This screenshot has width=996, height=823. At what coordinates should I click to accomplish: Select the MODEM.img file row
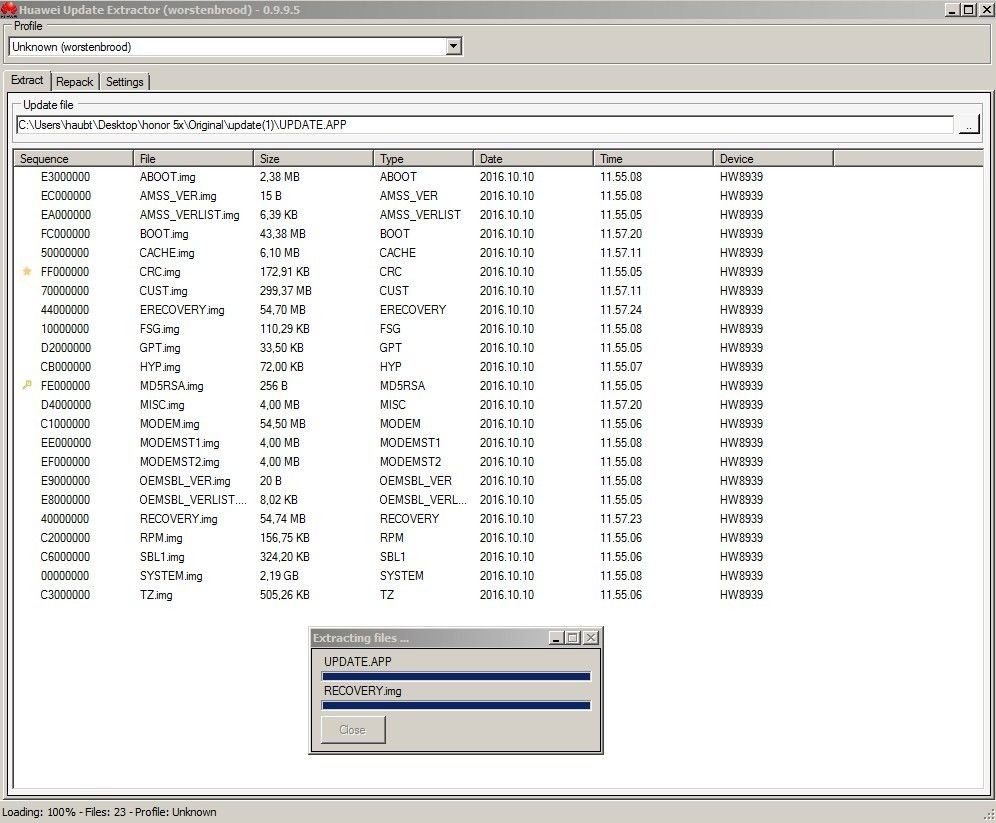click(x=424, y=424)
